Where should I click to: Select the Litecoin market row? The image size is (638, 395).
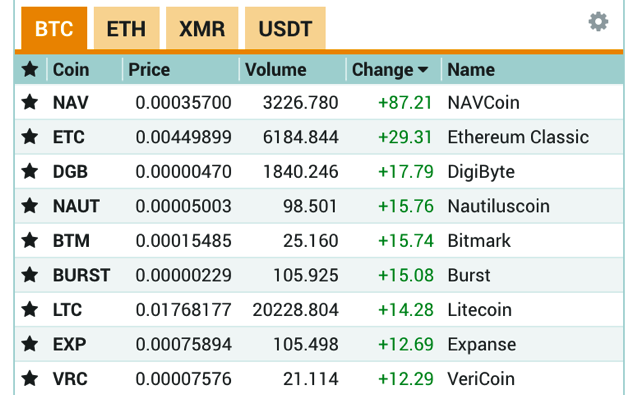pyautogui.click(x=319, y=310)
